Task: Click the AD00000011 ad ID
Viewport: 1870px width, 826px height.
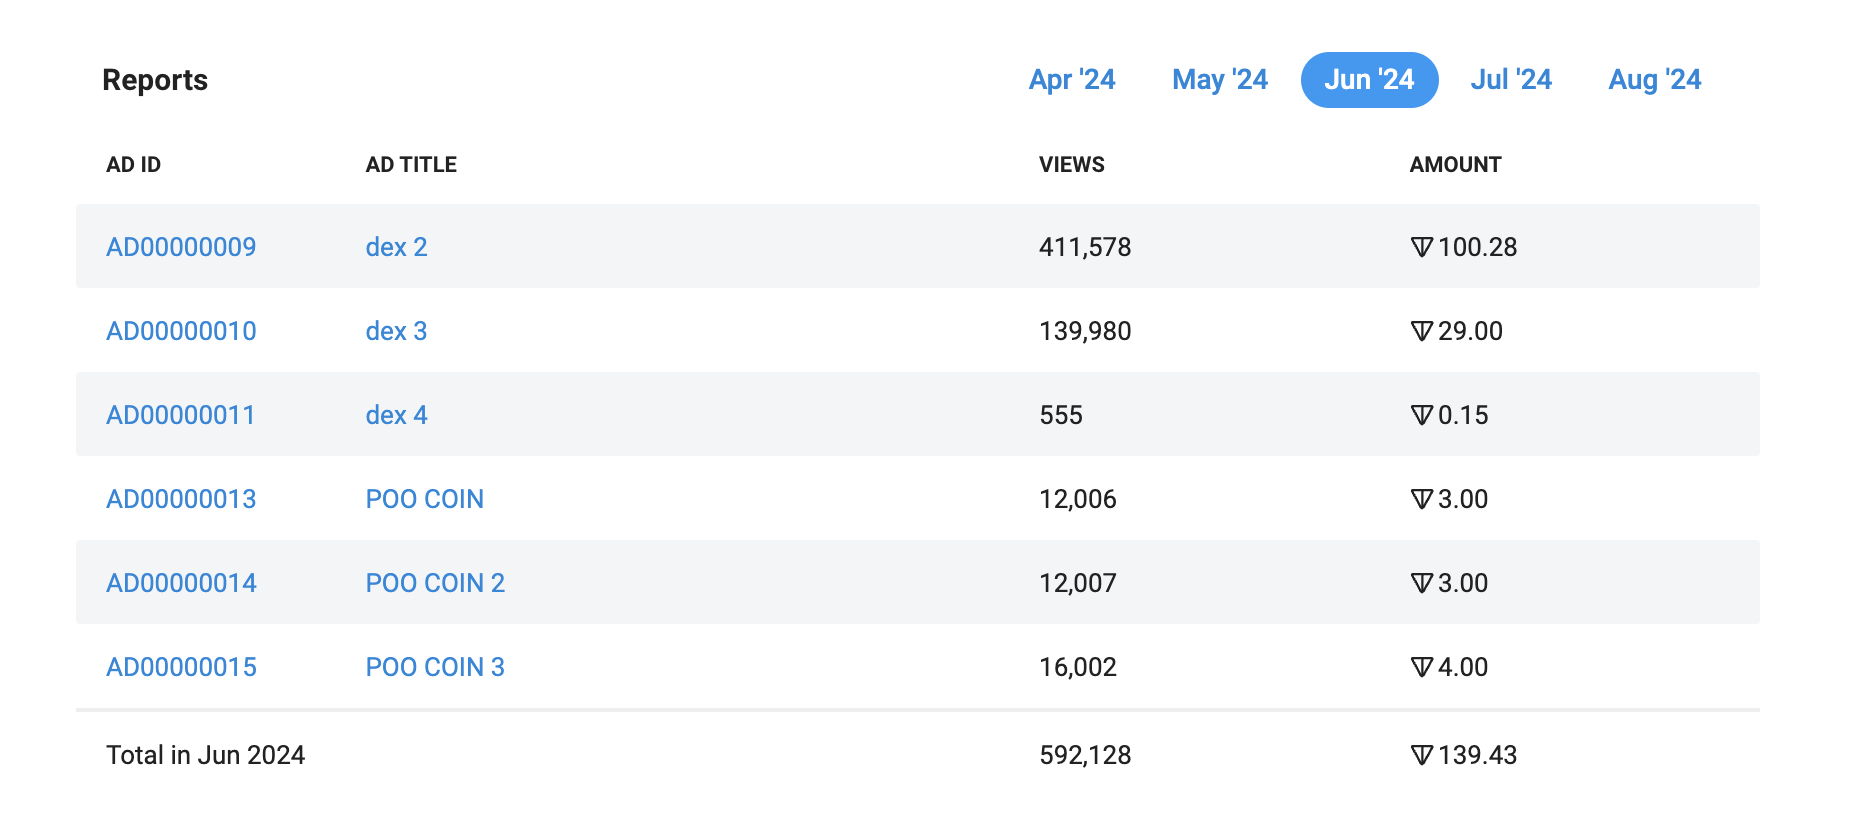Action: coord(181,415)
